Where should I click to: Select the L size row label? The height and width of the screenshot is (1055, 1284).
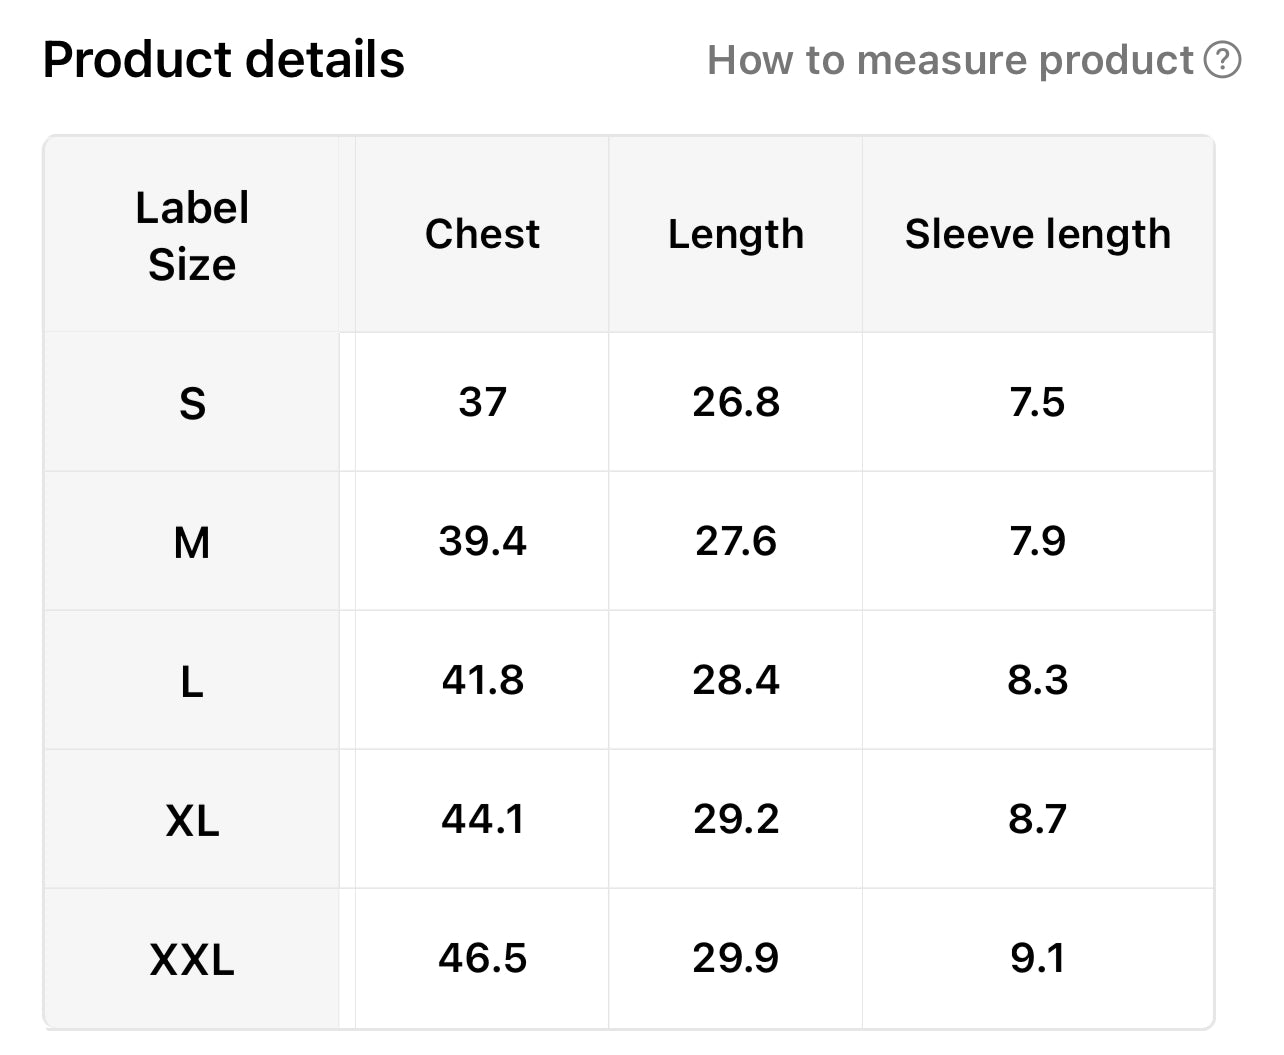click(x=192, y=681)
